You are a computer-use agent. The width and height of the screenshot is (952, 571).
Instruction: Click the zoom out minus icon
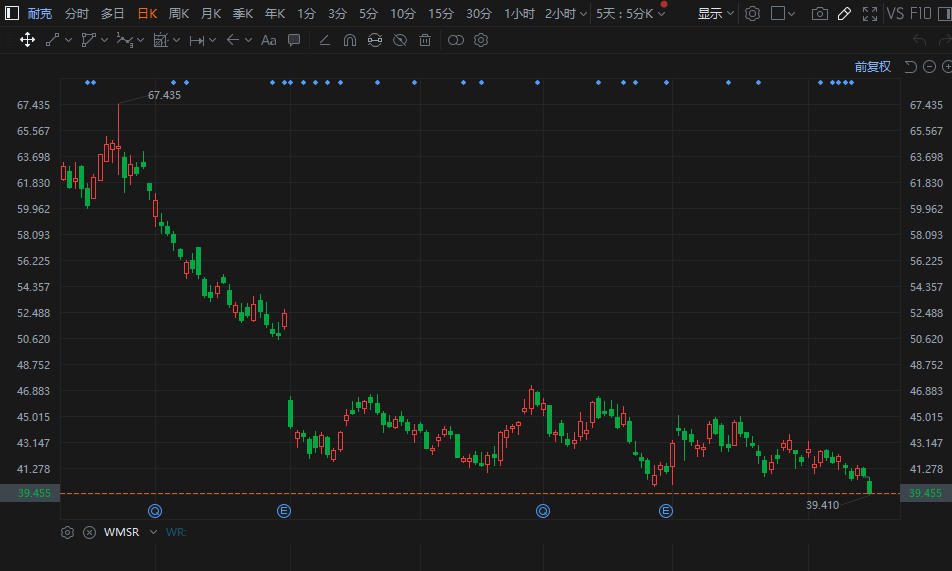click(x=929, y=67)
